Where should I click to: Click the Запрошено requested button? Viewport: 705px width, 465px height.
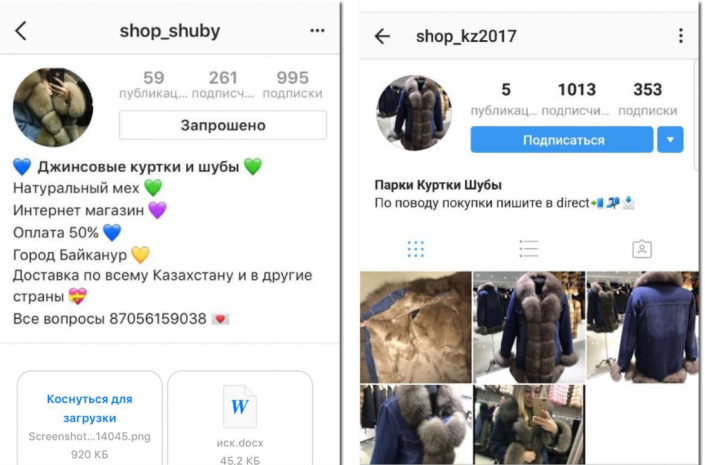(223, 125)
